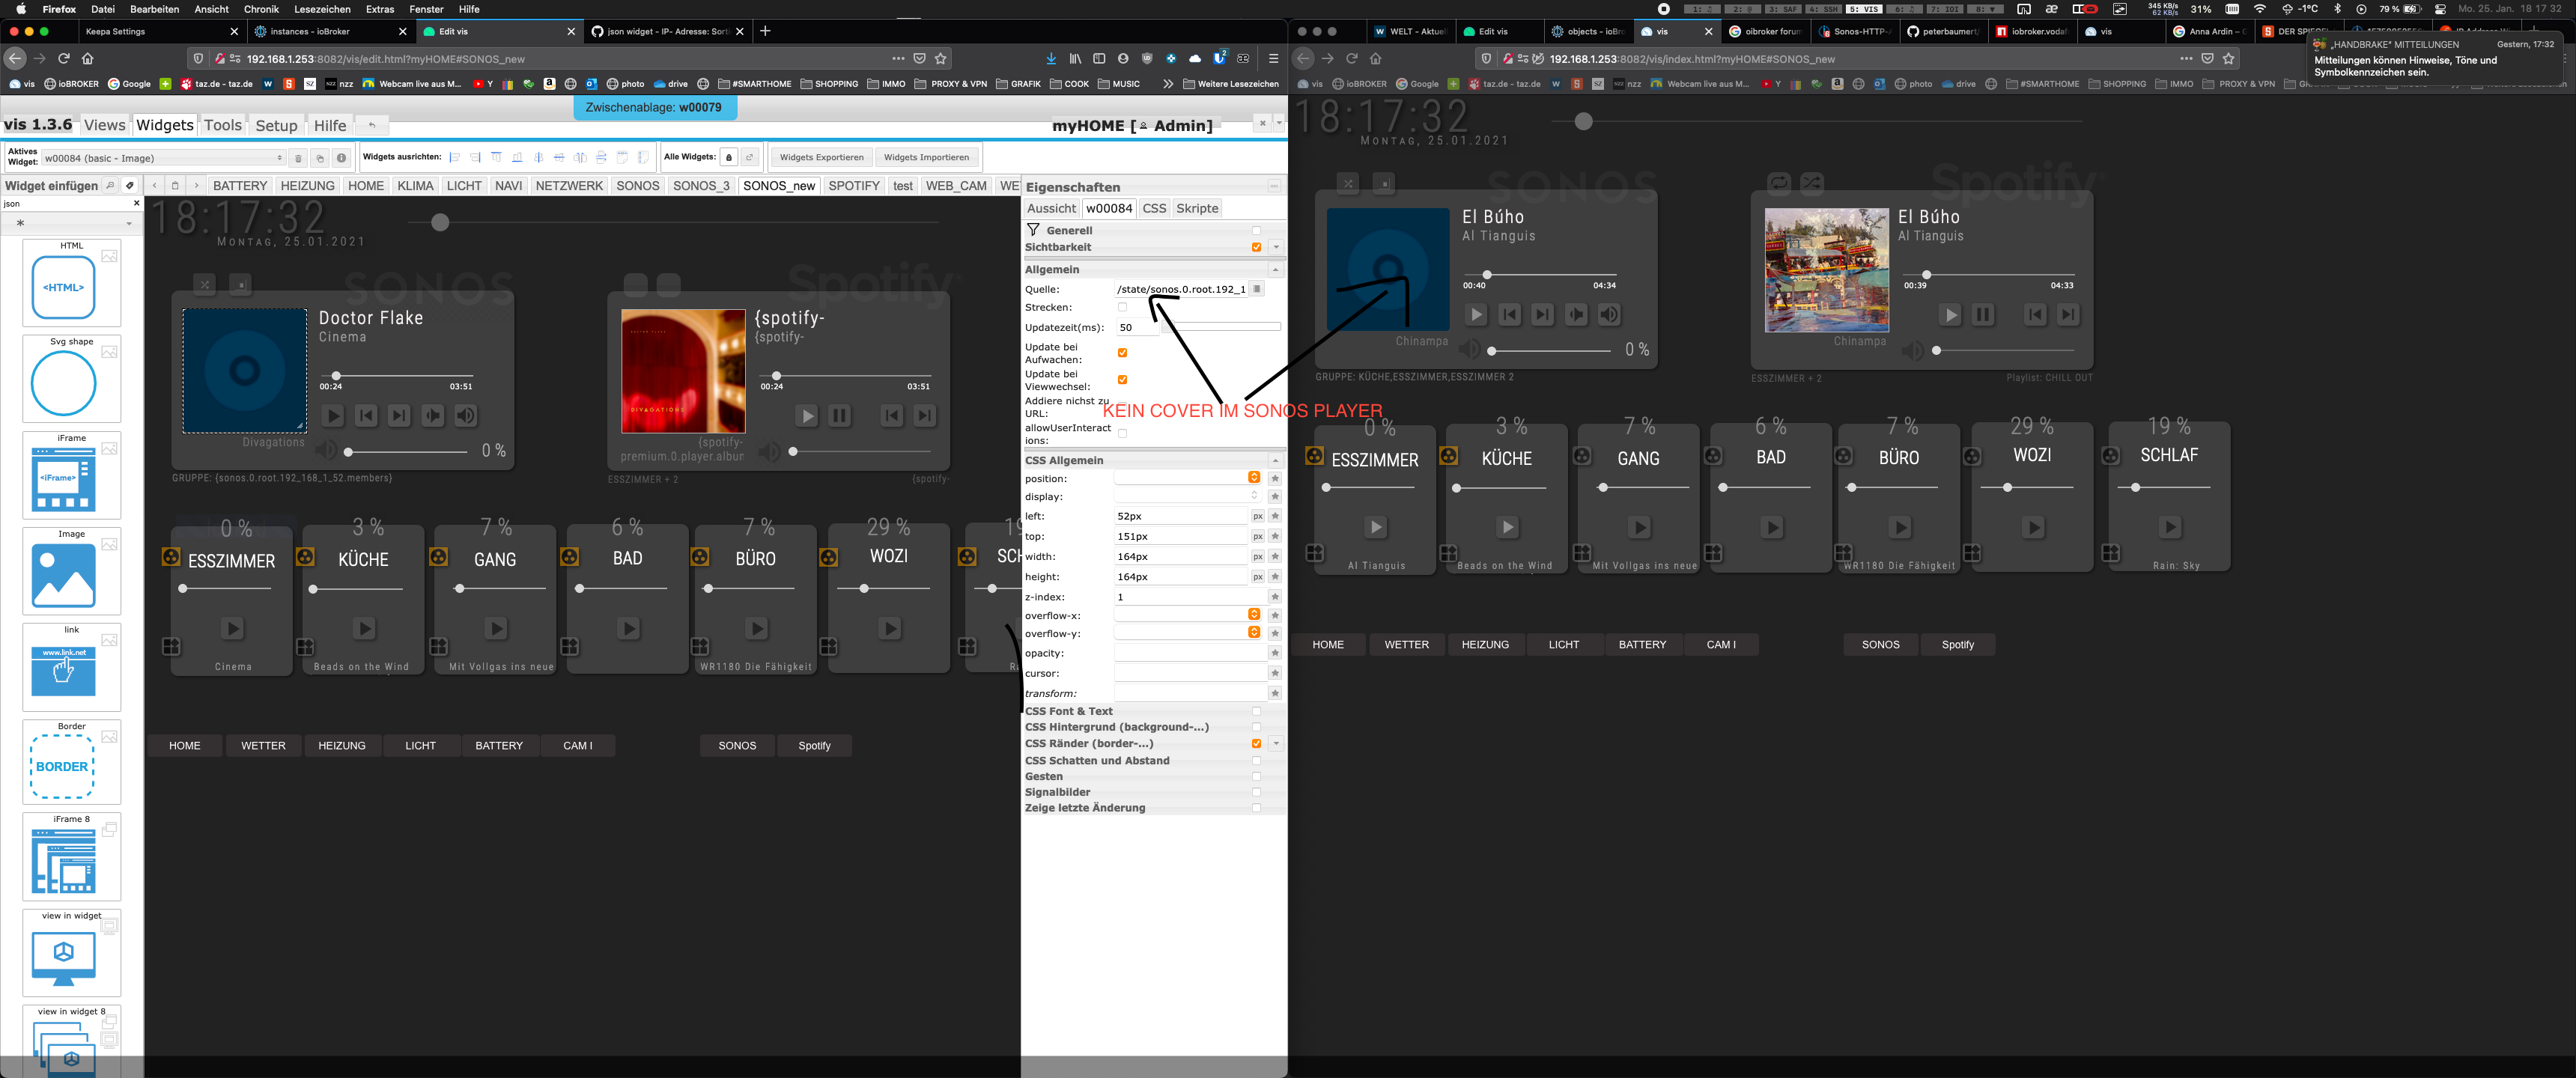The height and width of the screenshot is (1078, 2576).
Task: Open the Skripte properties tab
Action: tap(1196, 208)
